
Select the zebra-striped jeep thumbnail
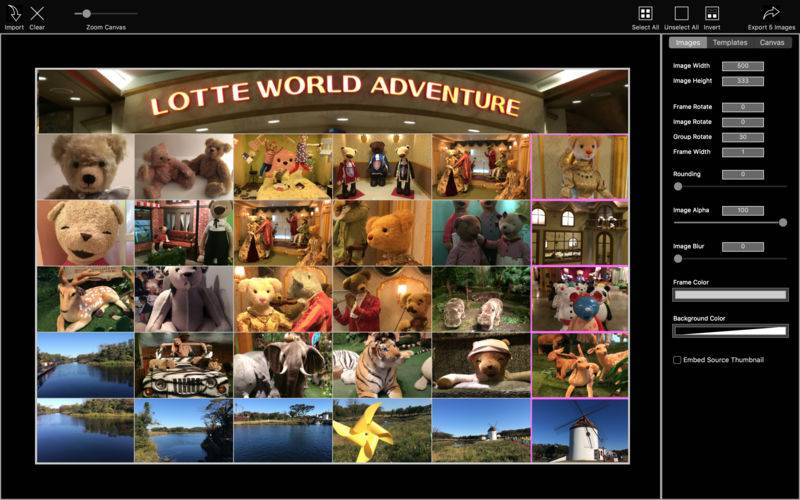pos(184,365)
